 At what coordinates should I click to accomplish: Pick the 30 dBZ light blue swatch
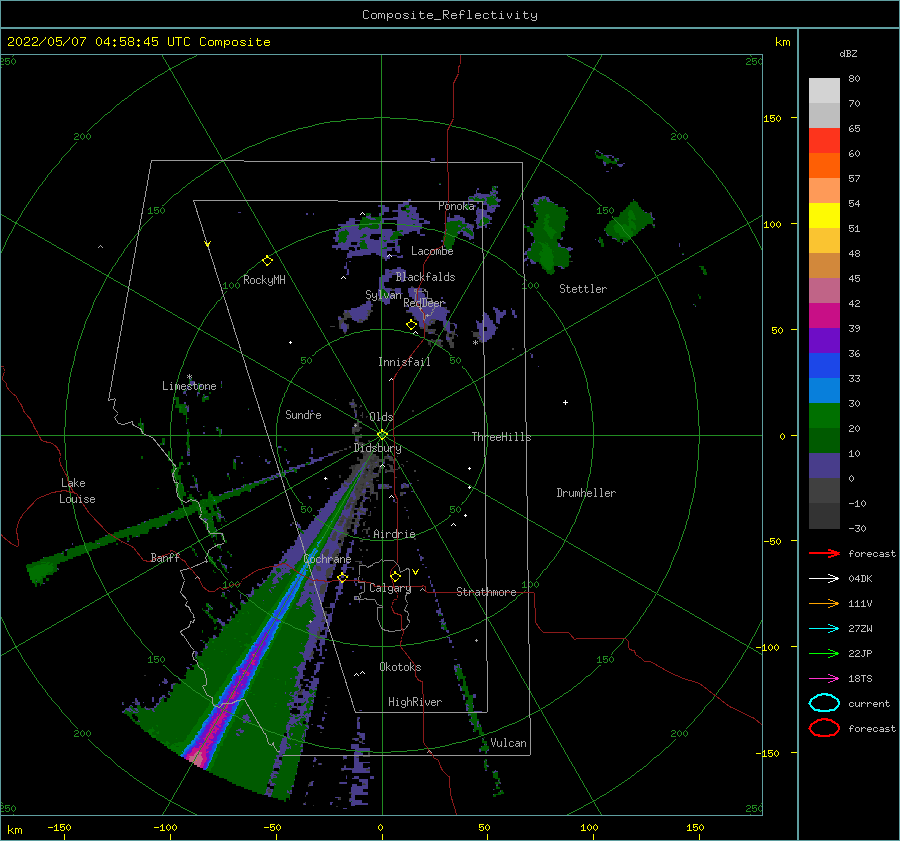point(824,390)
